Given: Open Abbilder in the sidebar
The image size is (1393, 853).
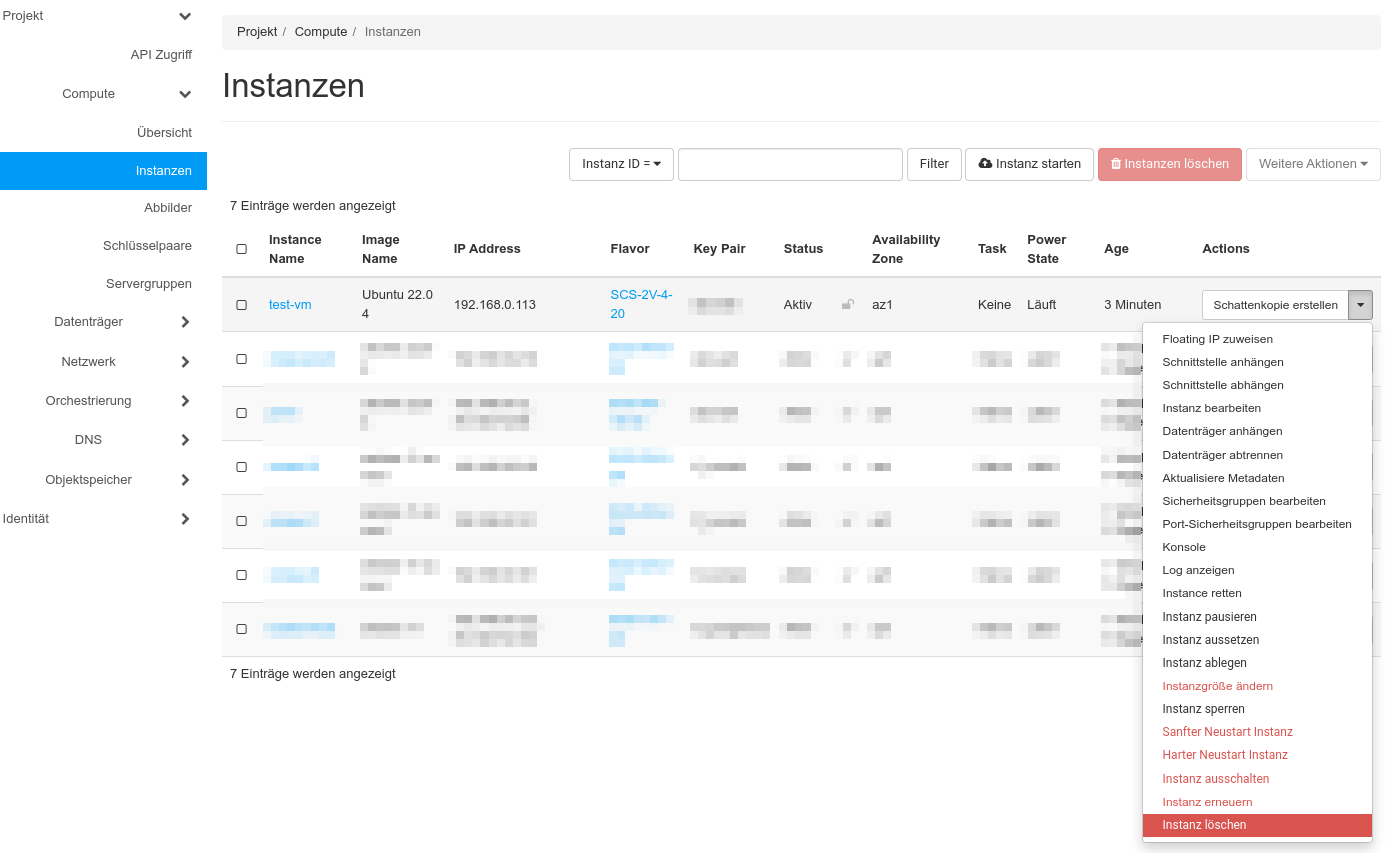Looking at the screenshot, I should [168, 208].
